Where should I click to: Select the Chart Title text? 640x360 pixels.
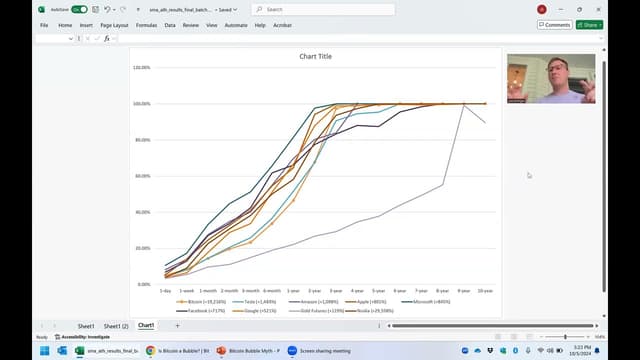point(316,57)
